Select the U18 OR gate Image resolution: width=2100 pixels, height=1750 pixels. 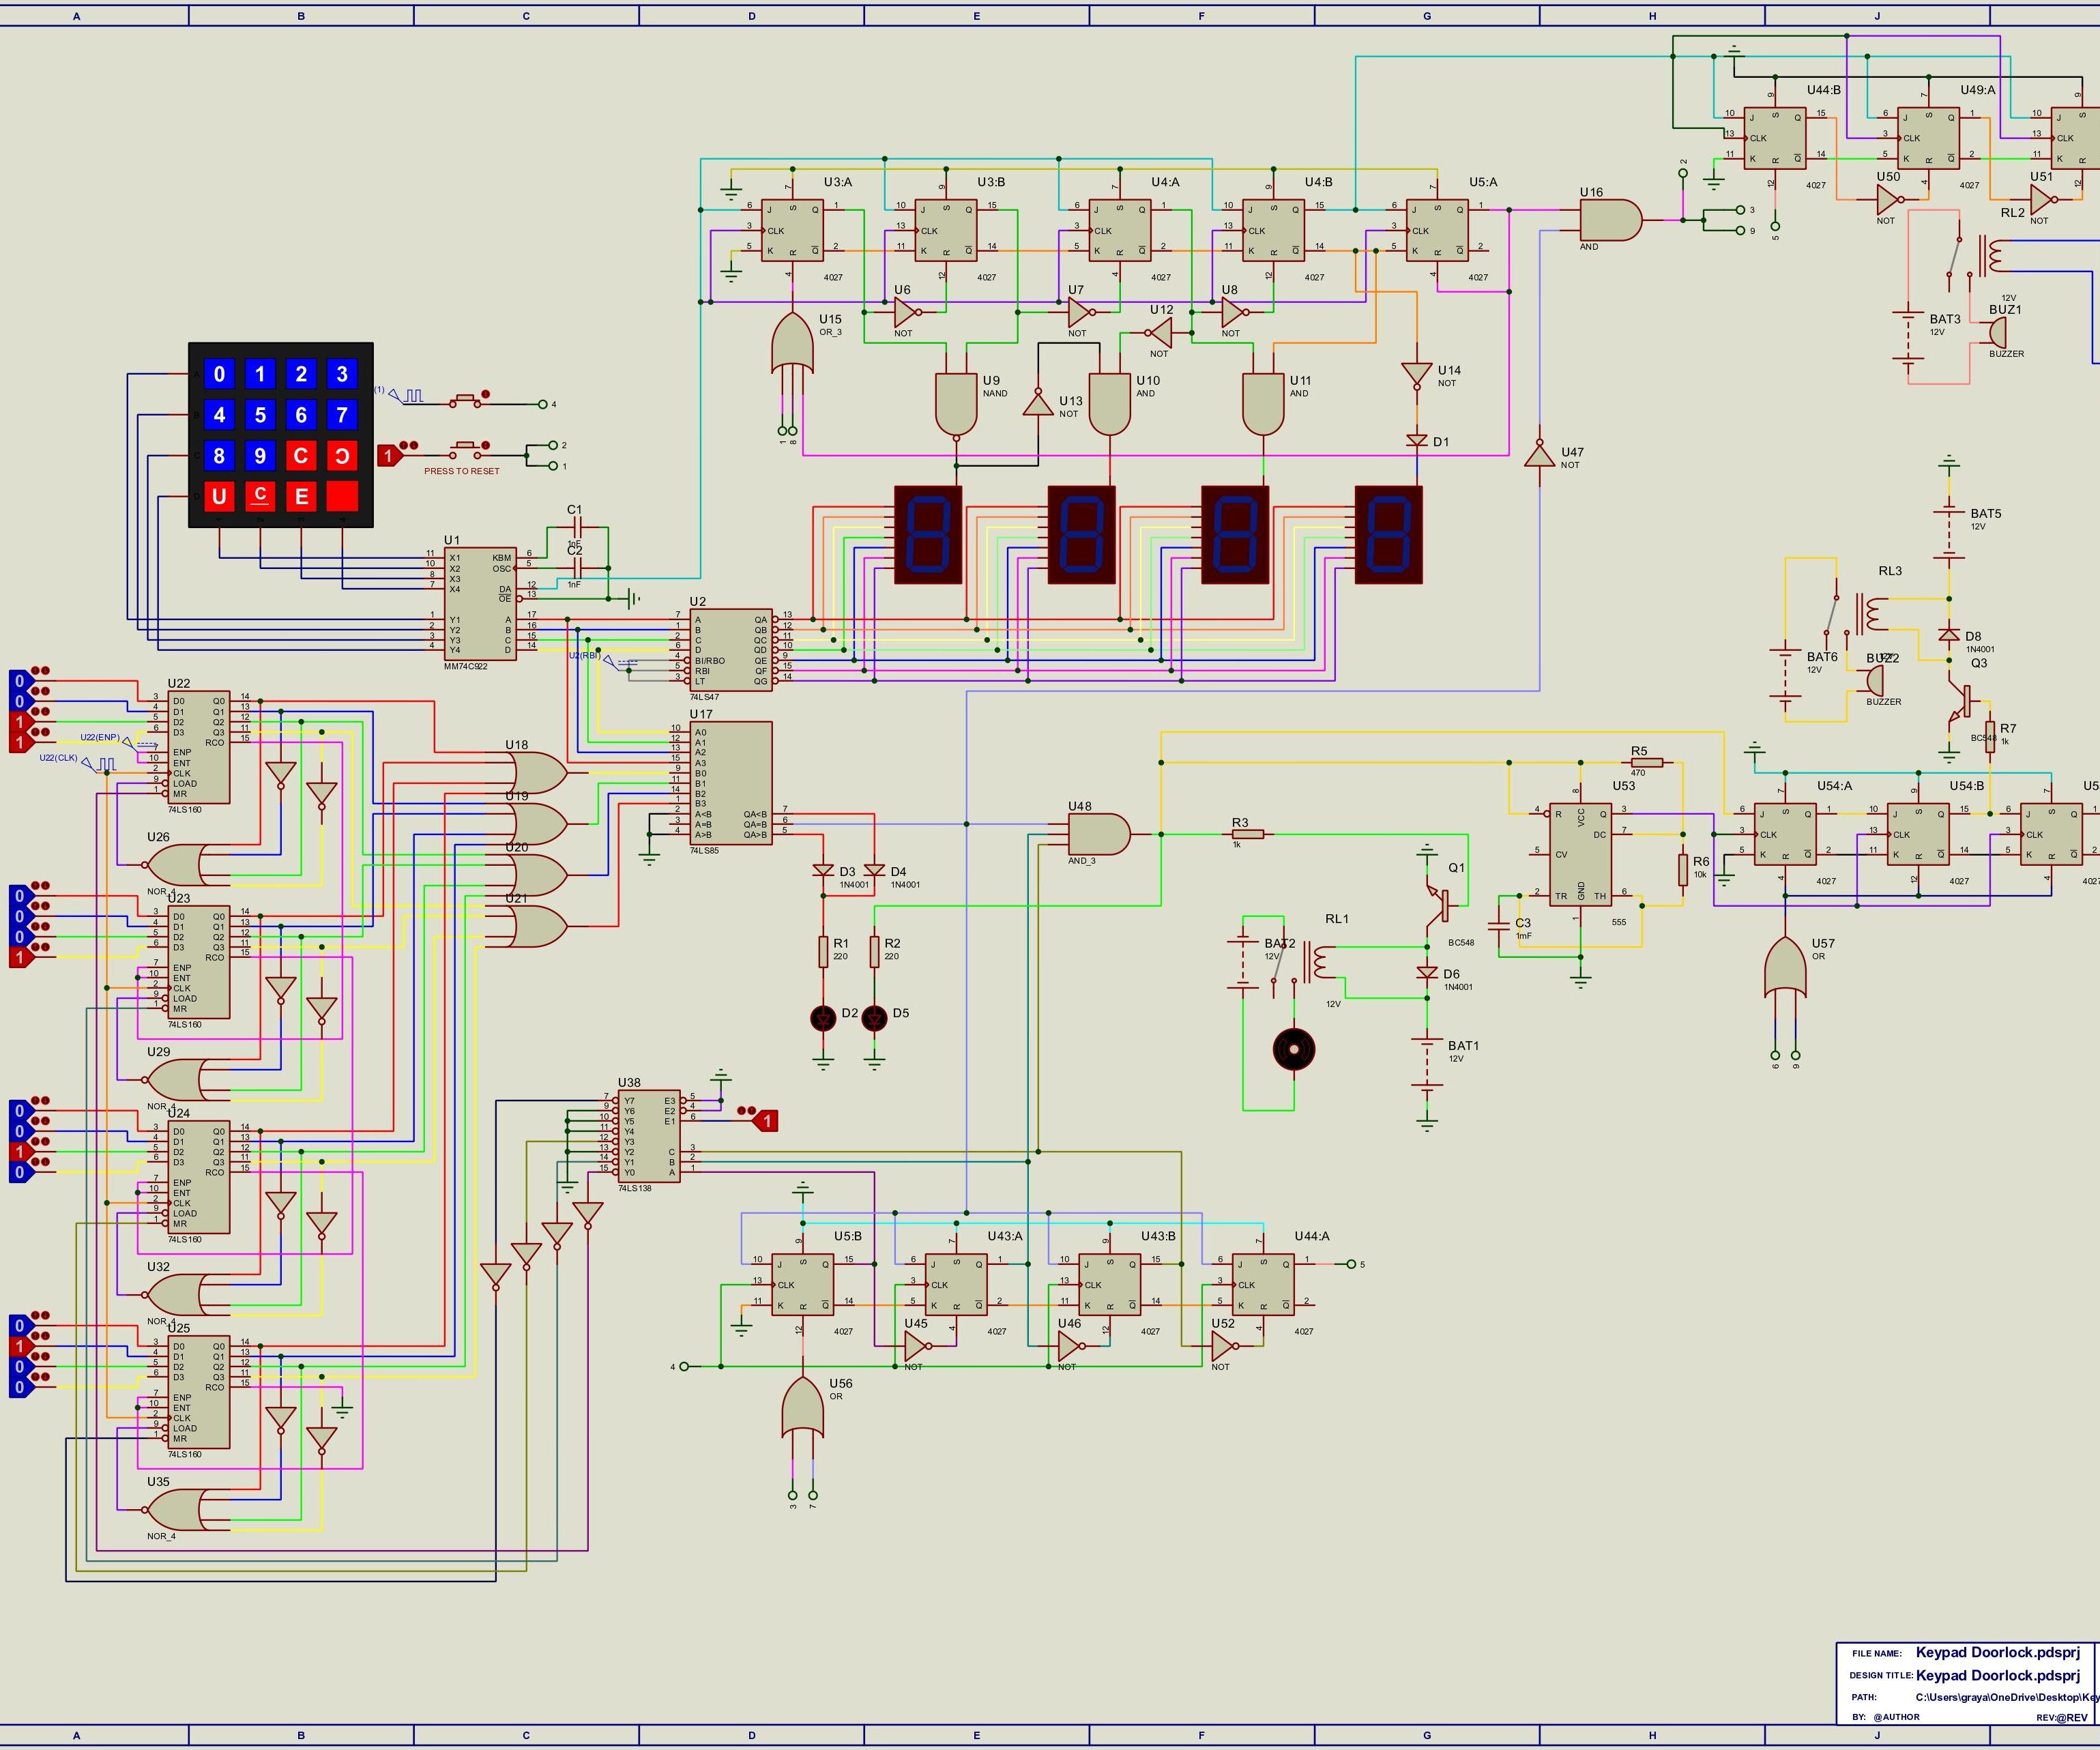(x=537, y=773)
